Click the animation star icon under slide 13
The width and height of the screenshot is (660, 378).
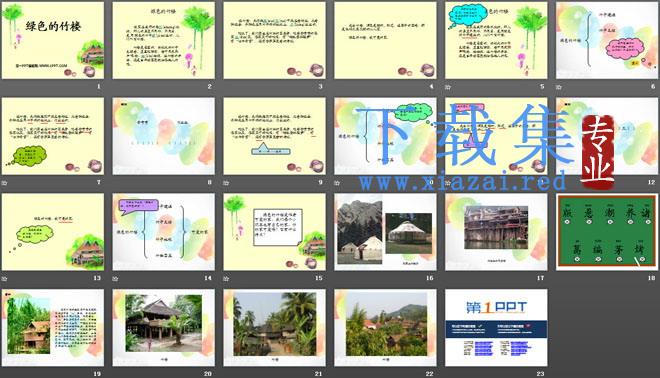click(x=5, y=278)
